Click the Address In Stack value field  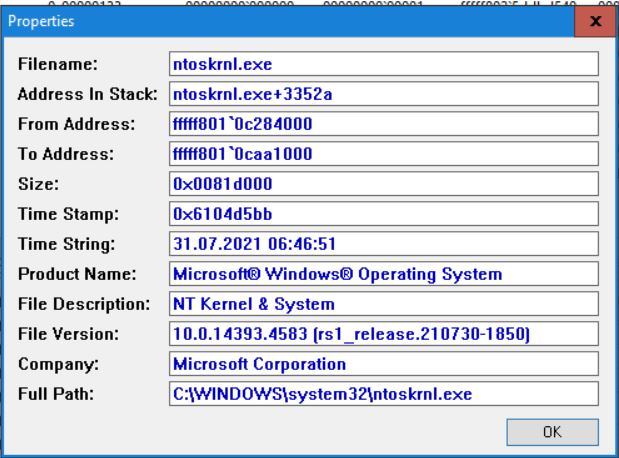tap(384, 94)
